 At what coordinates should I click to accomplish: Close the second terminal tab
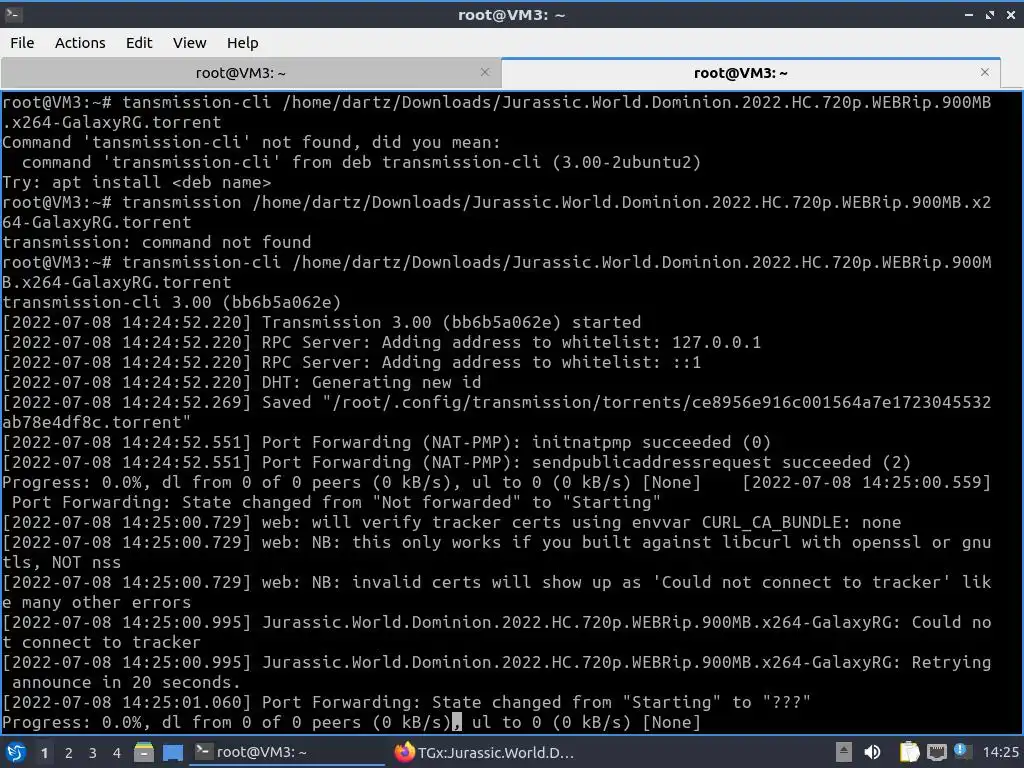point(985,72)
